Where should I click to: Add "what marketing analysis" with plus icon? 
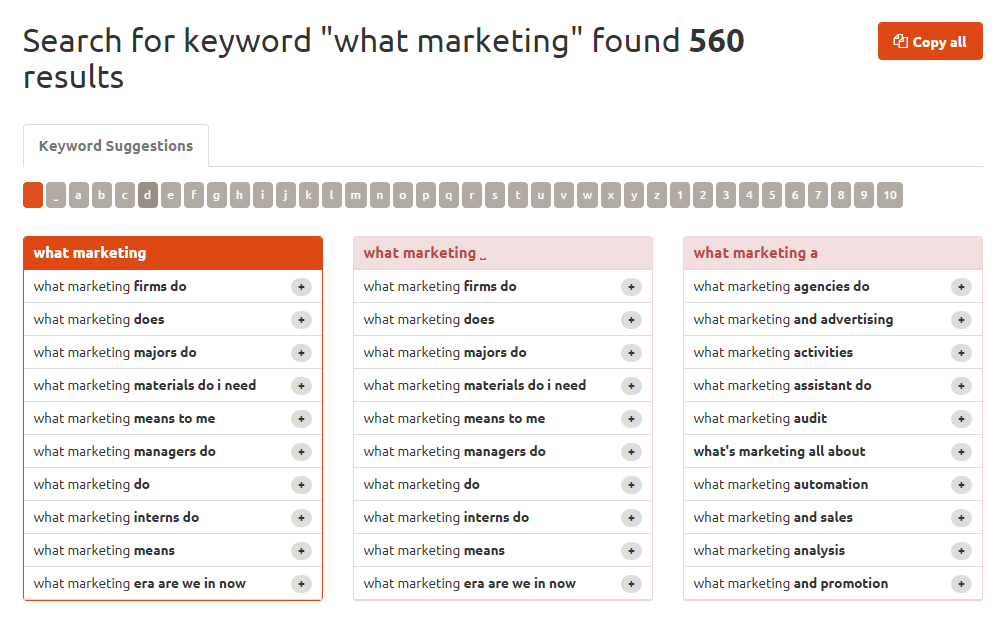coord(961,551)
